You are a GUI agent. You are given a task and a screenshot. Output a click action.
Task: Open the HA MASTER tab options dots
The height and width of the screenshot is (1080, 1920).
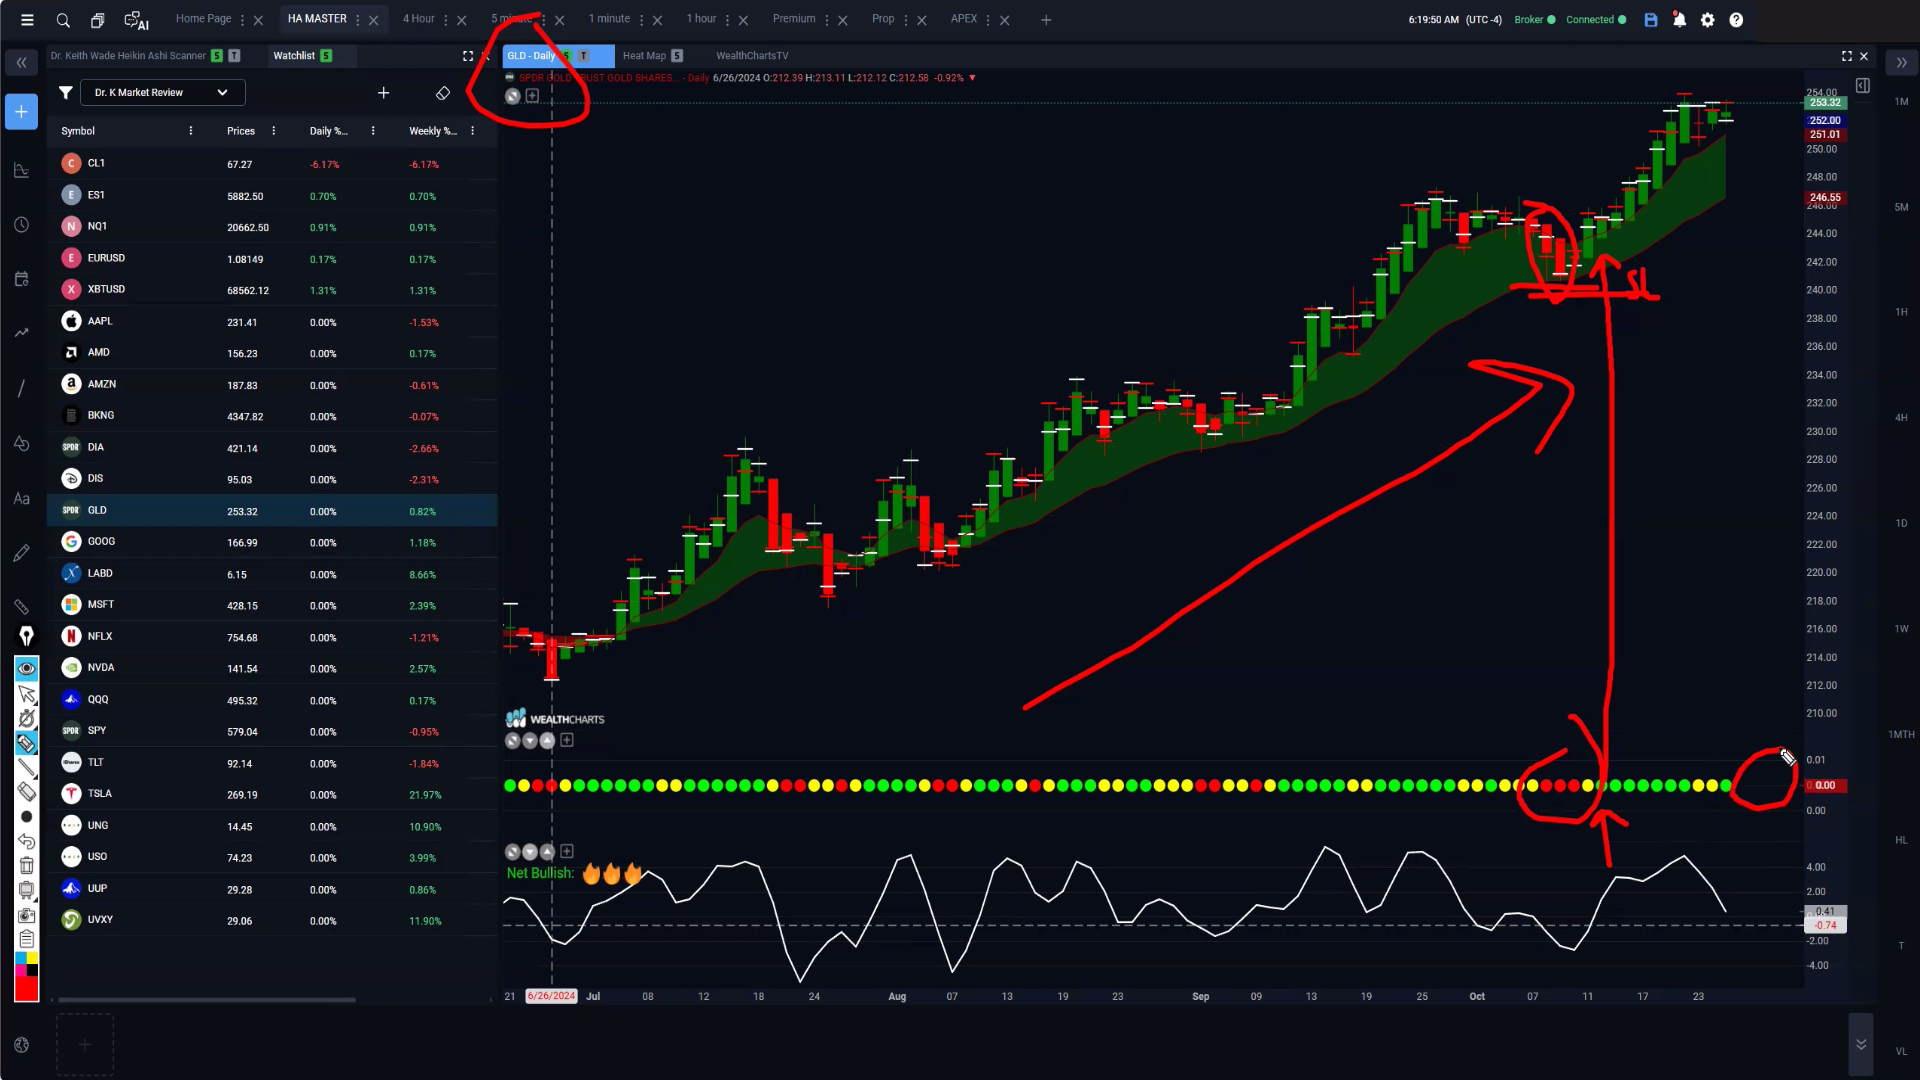click(357, 20)
